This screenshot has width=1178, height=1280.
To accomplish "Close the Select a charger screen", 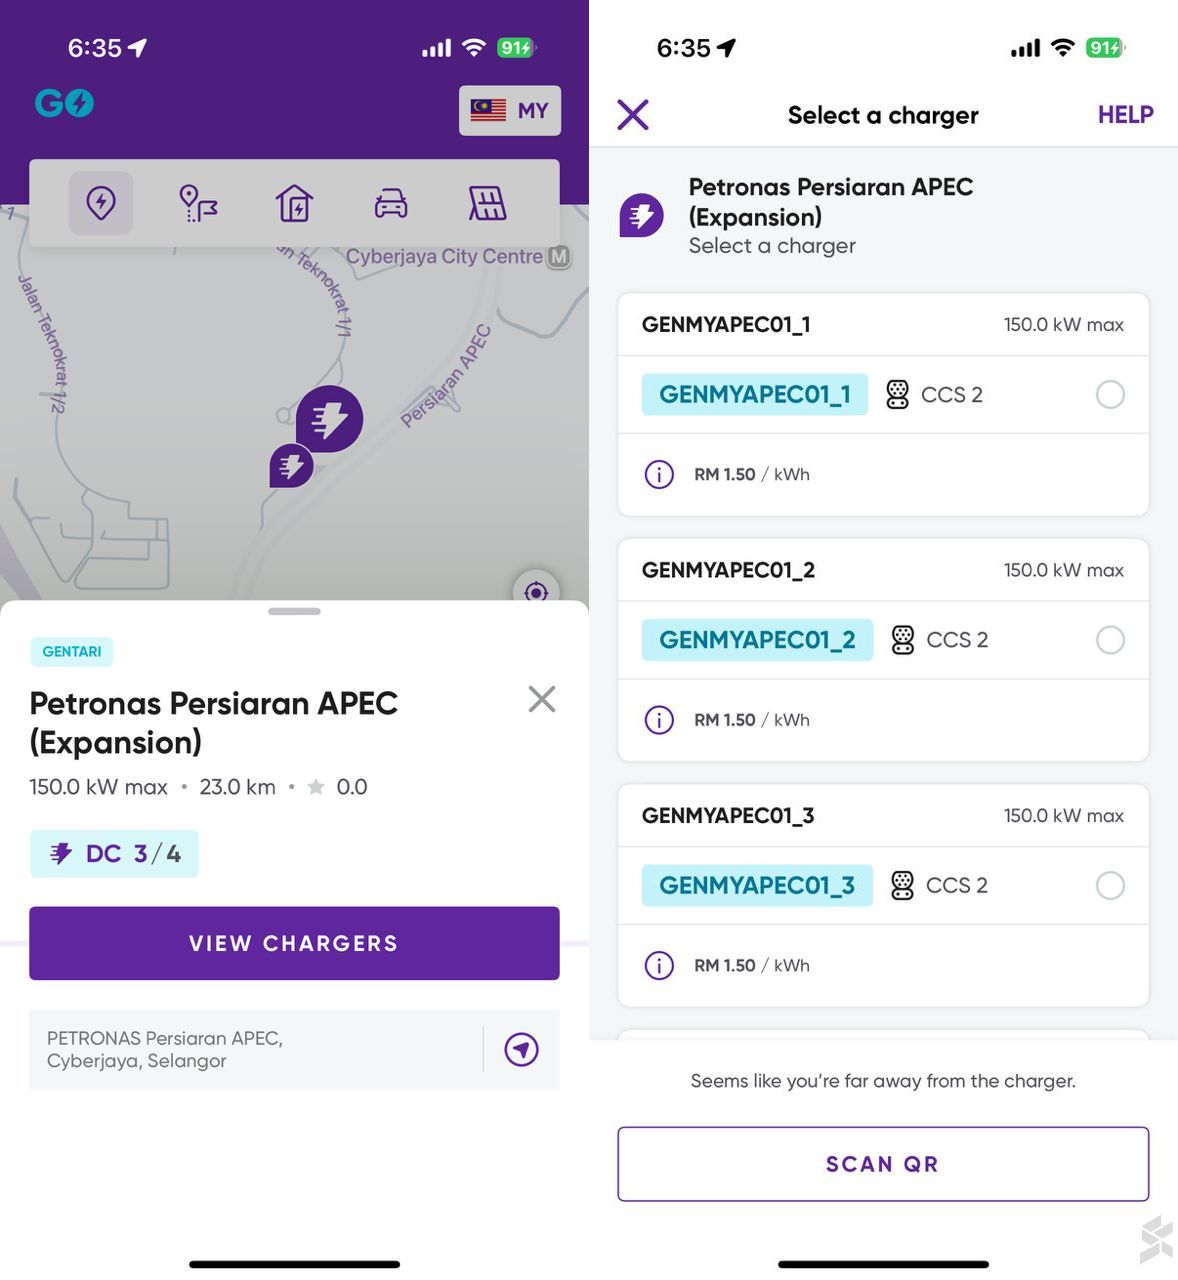I will tap(633, 115).
